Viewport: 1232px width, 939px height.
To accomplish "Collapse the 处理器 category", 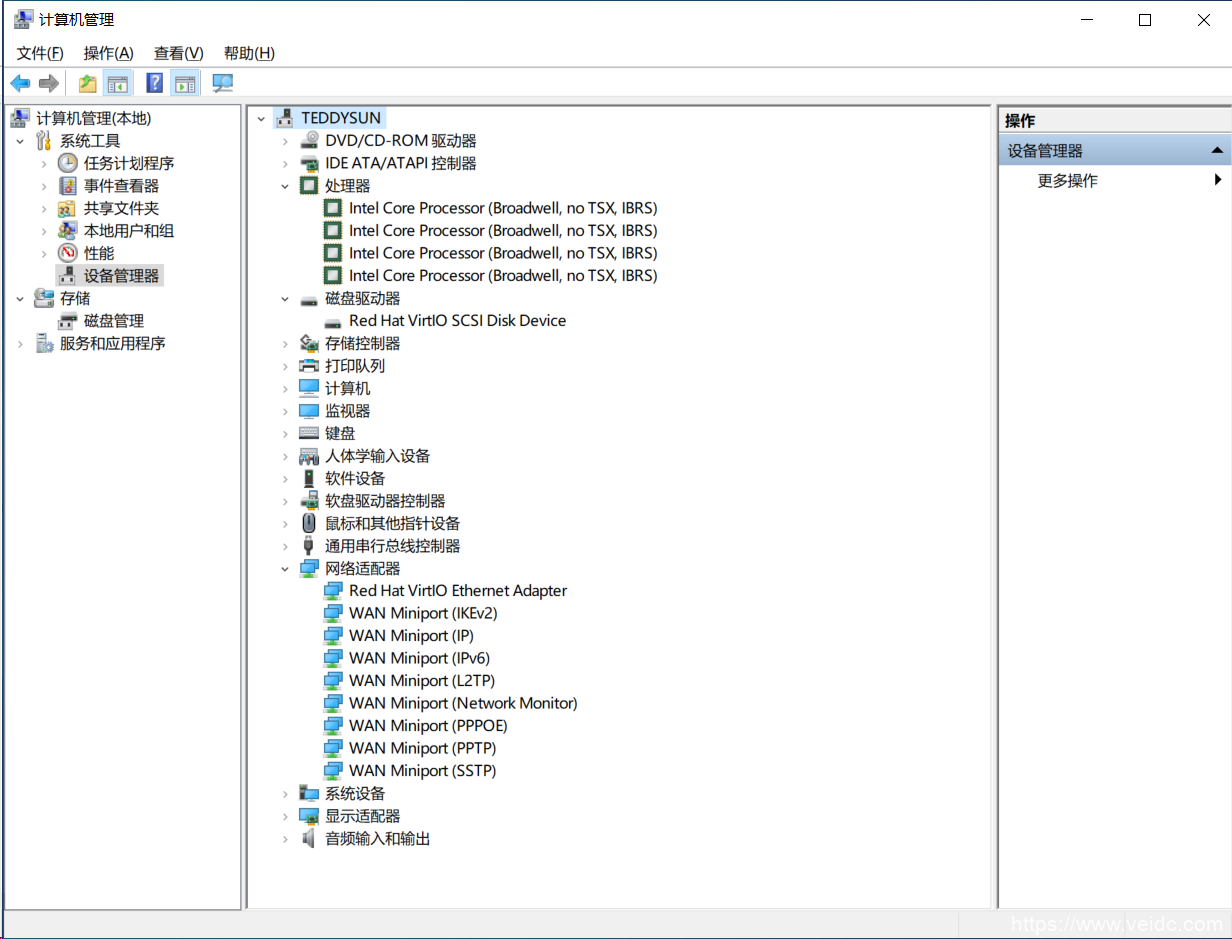I will pos(285,186).
